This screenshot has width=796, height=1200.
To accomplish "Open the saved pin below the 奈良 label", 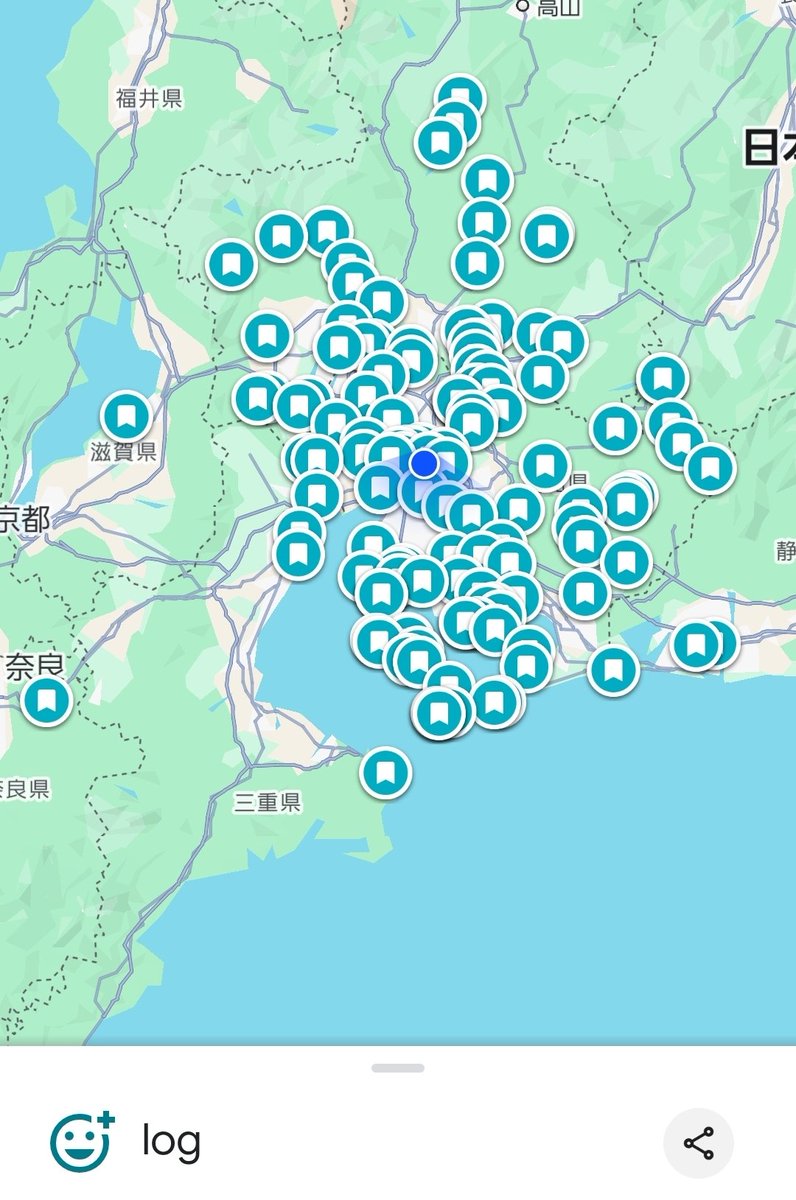I will tap(46, 700).
